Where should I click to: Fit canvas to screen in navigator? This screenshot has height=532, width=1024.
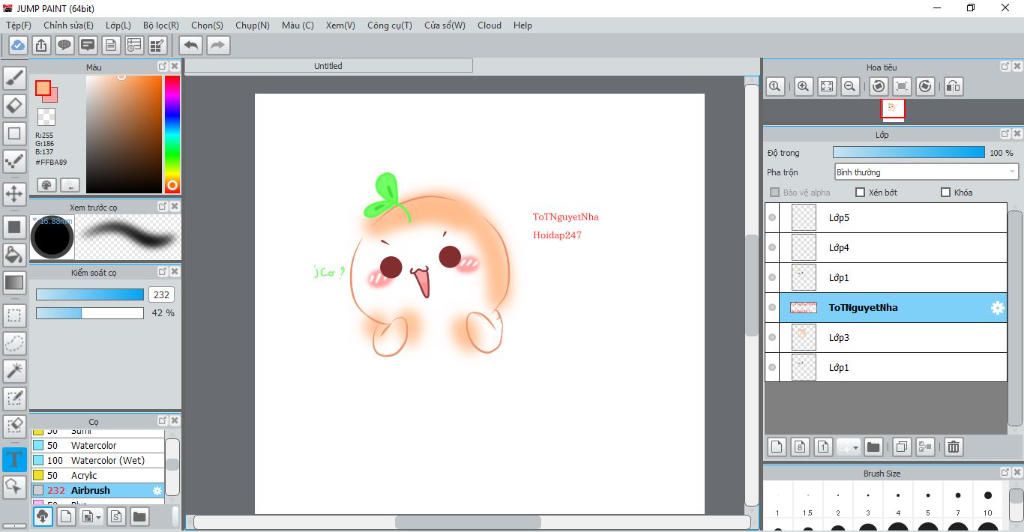pos(827,86)
